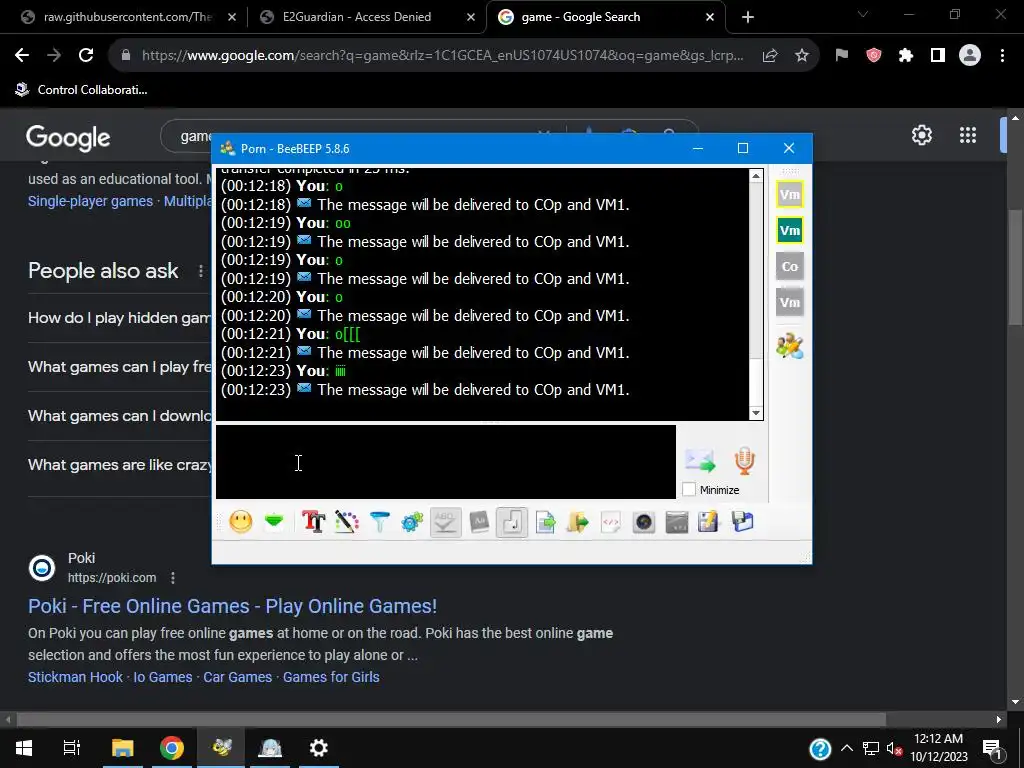Click the camera lens icon in BeeBEEP toolbar
This screenshot has height=768, width=1024.
644,522
